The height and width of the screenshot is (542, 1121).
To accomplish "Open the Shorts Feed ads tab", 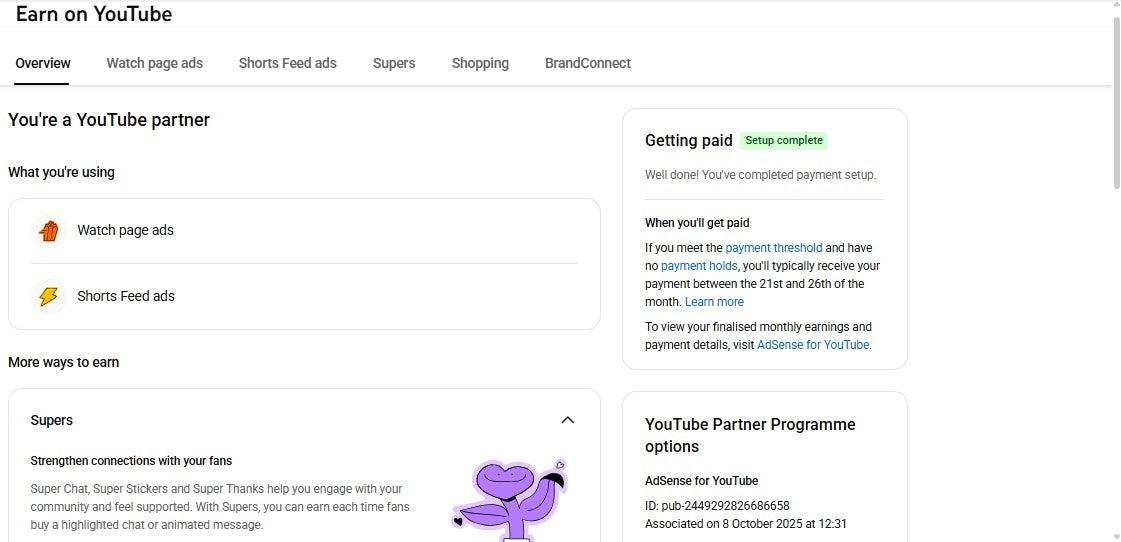I will coord(287,63).
